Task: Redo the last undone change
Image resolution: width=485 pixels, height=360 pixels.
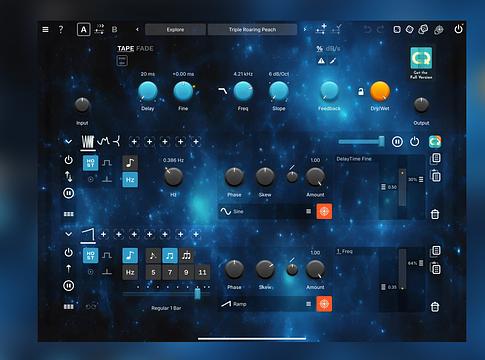Action: 380,30
